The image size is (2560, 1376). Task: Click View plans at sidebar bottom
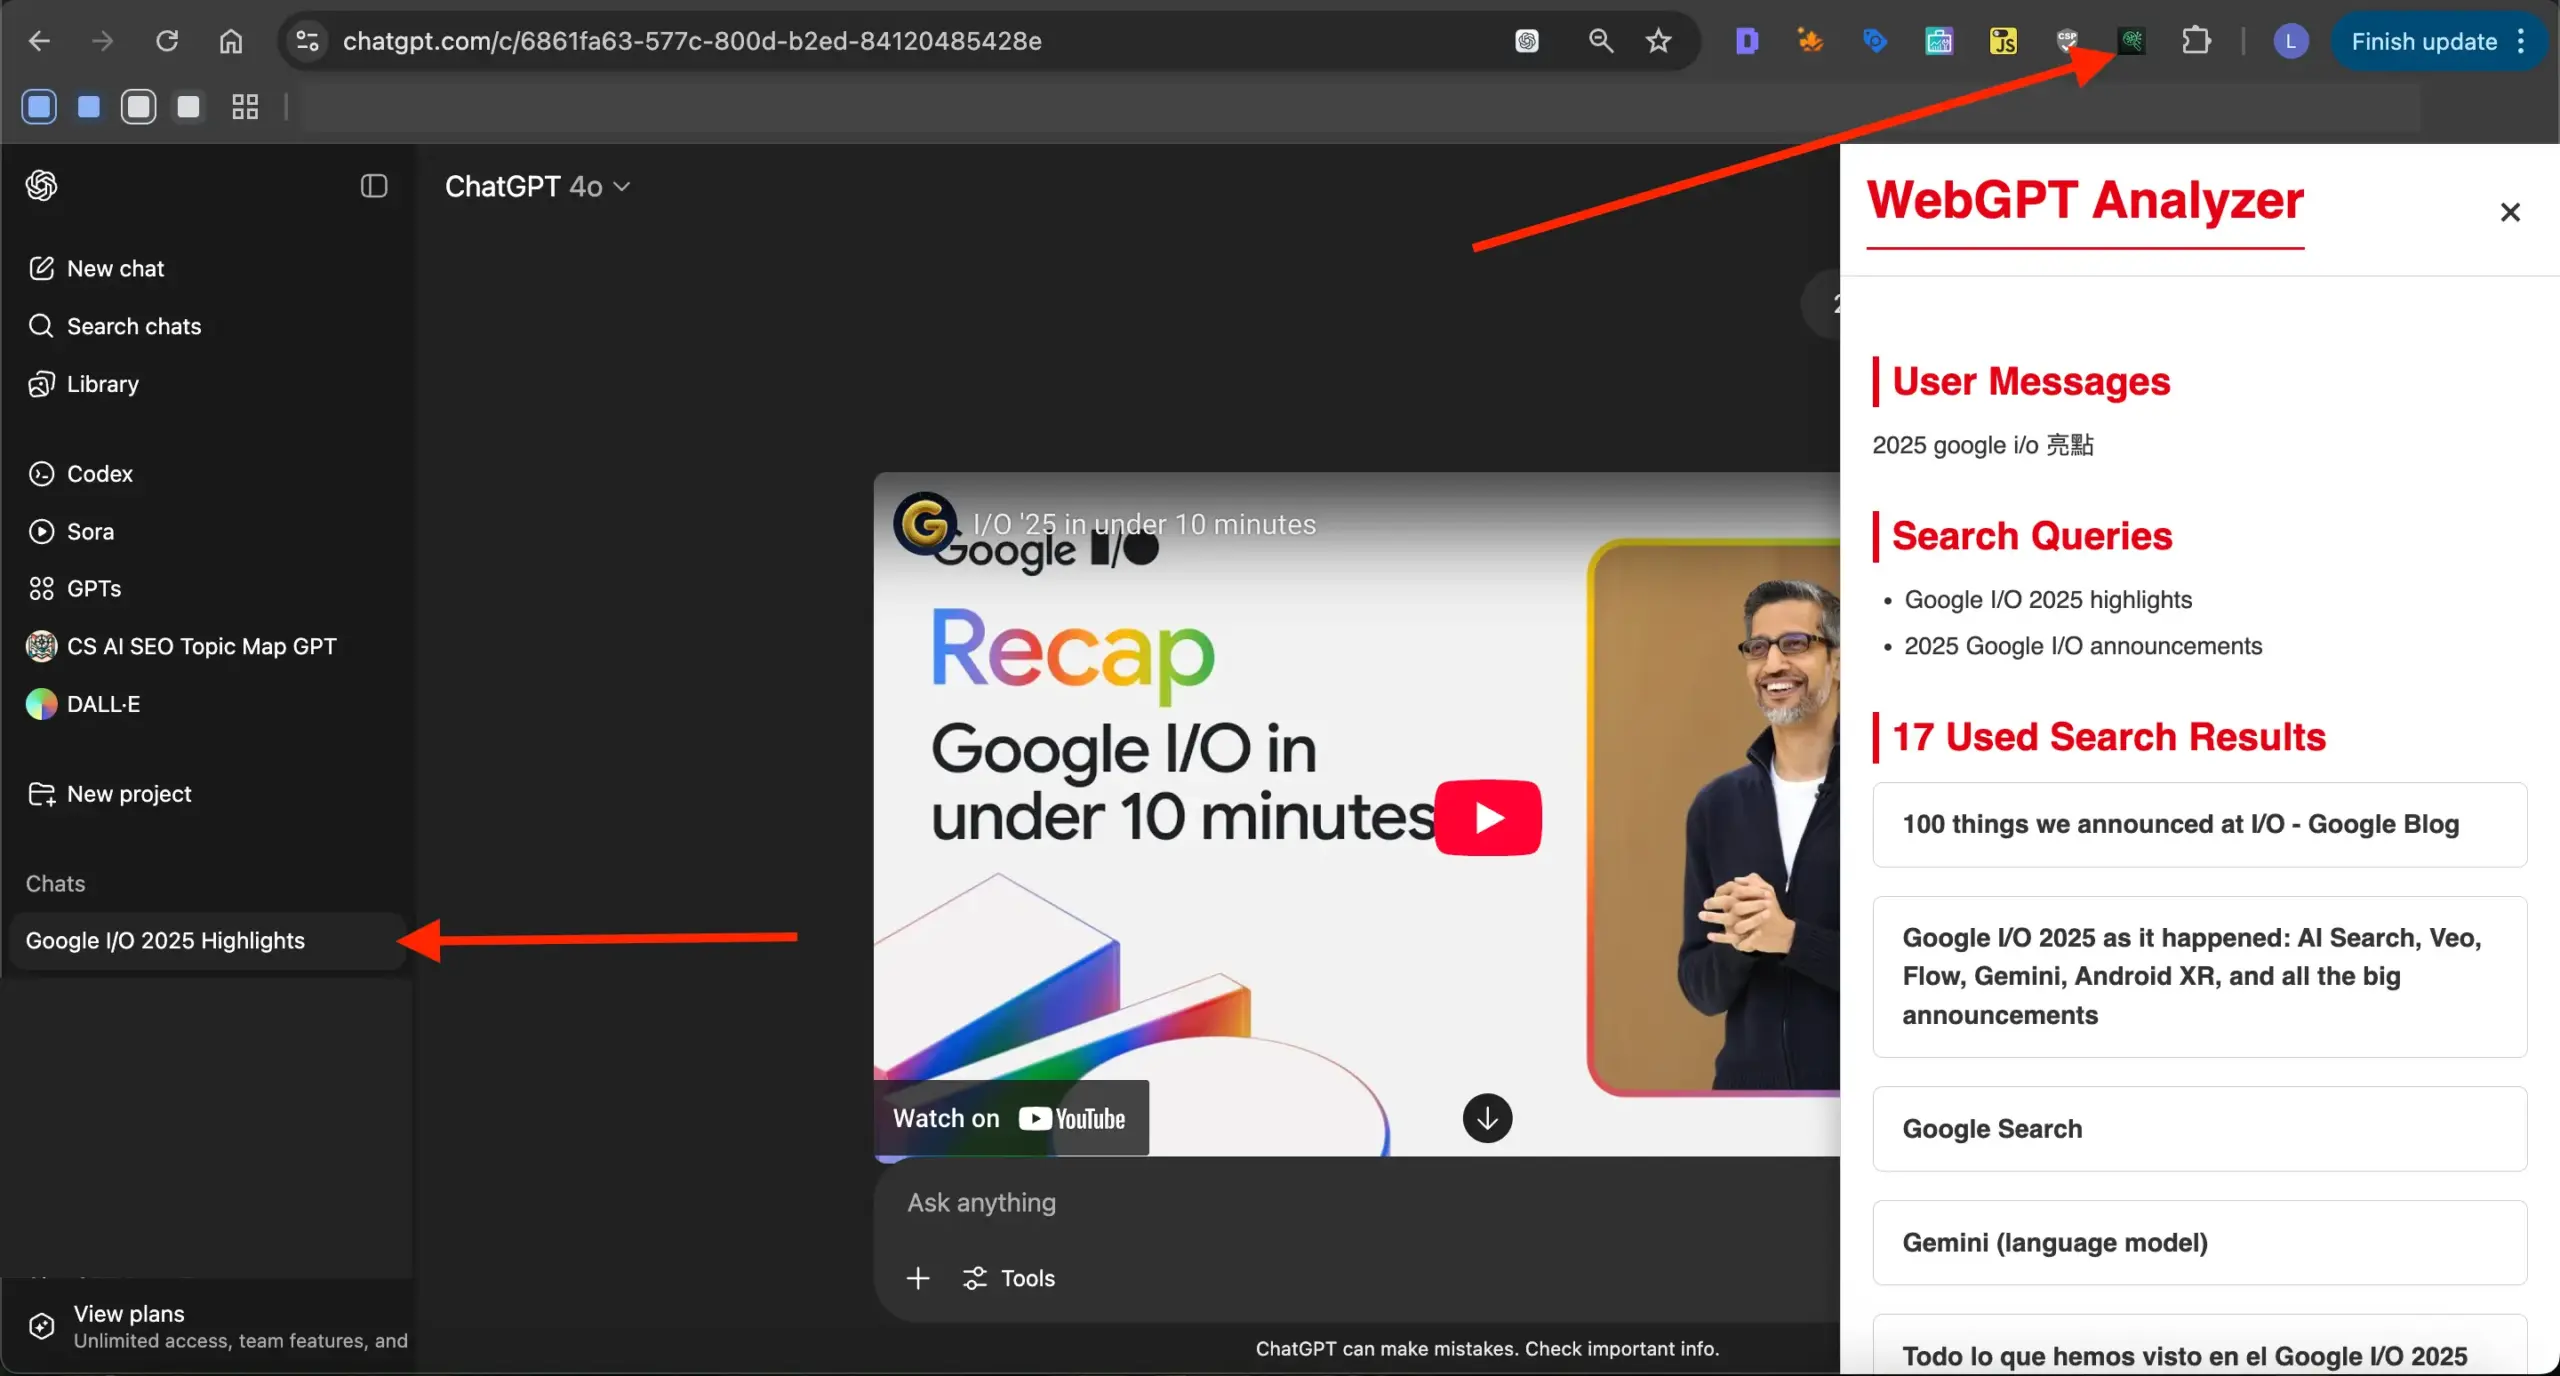(207, 1326)
